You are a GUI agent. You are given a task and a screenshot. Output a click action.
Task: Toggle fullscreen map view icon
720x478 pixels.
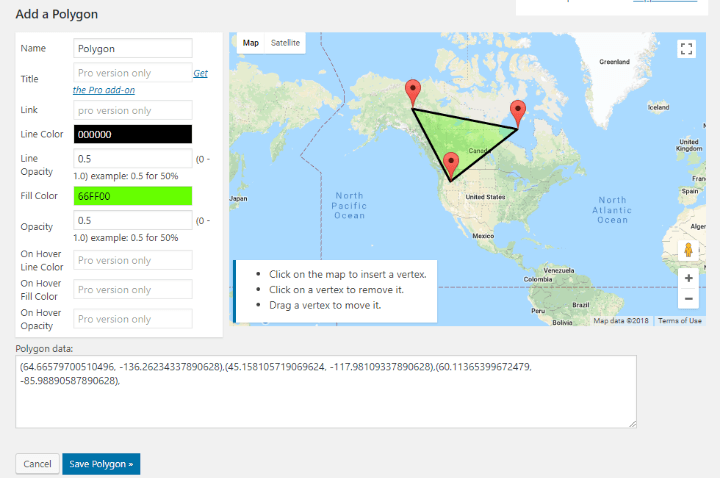[686, 49]
